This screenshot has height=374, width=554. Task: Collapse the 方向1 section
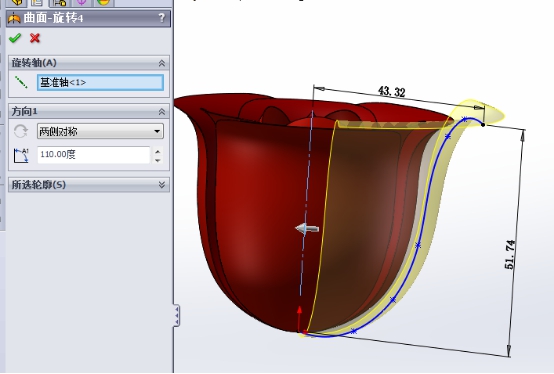pyautogui.click(x=162, y=112)
